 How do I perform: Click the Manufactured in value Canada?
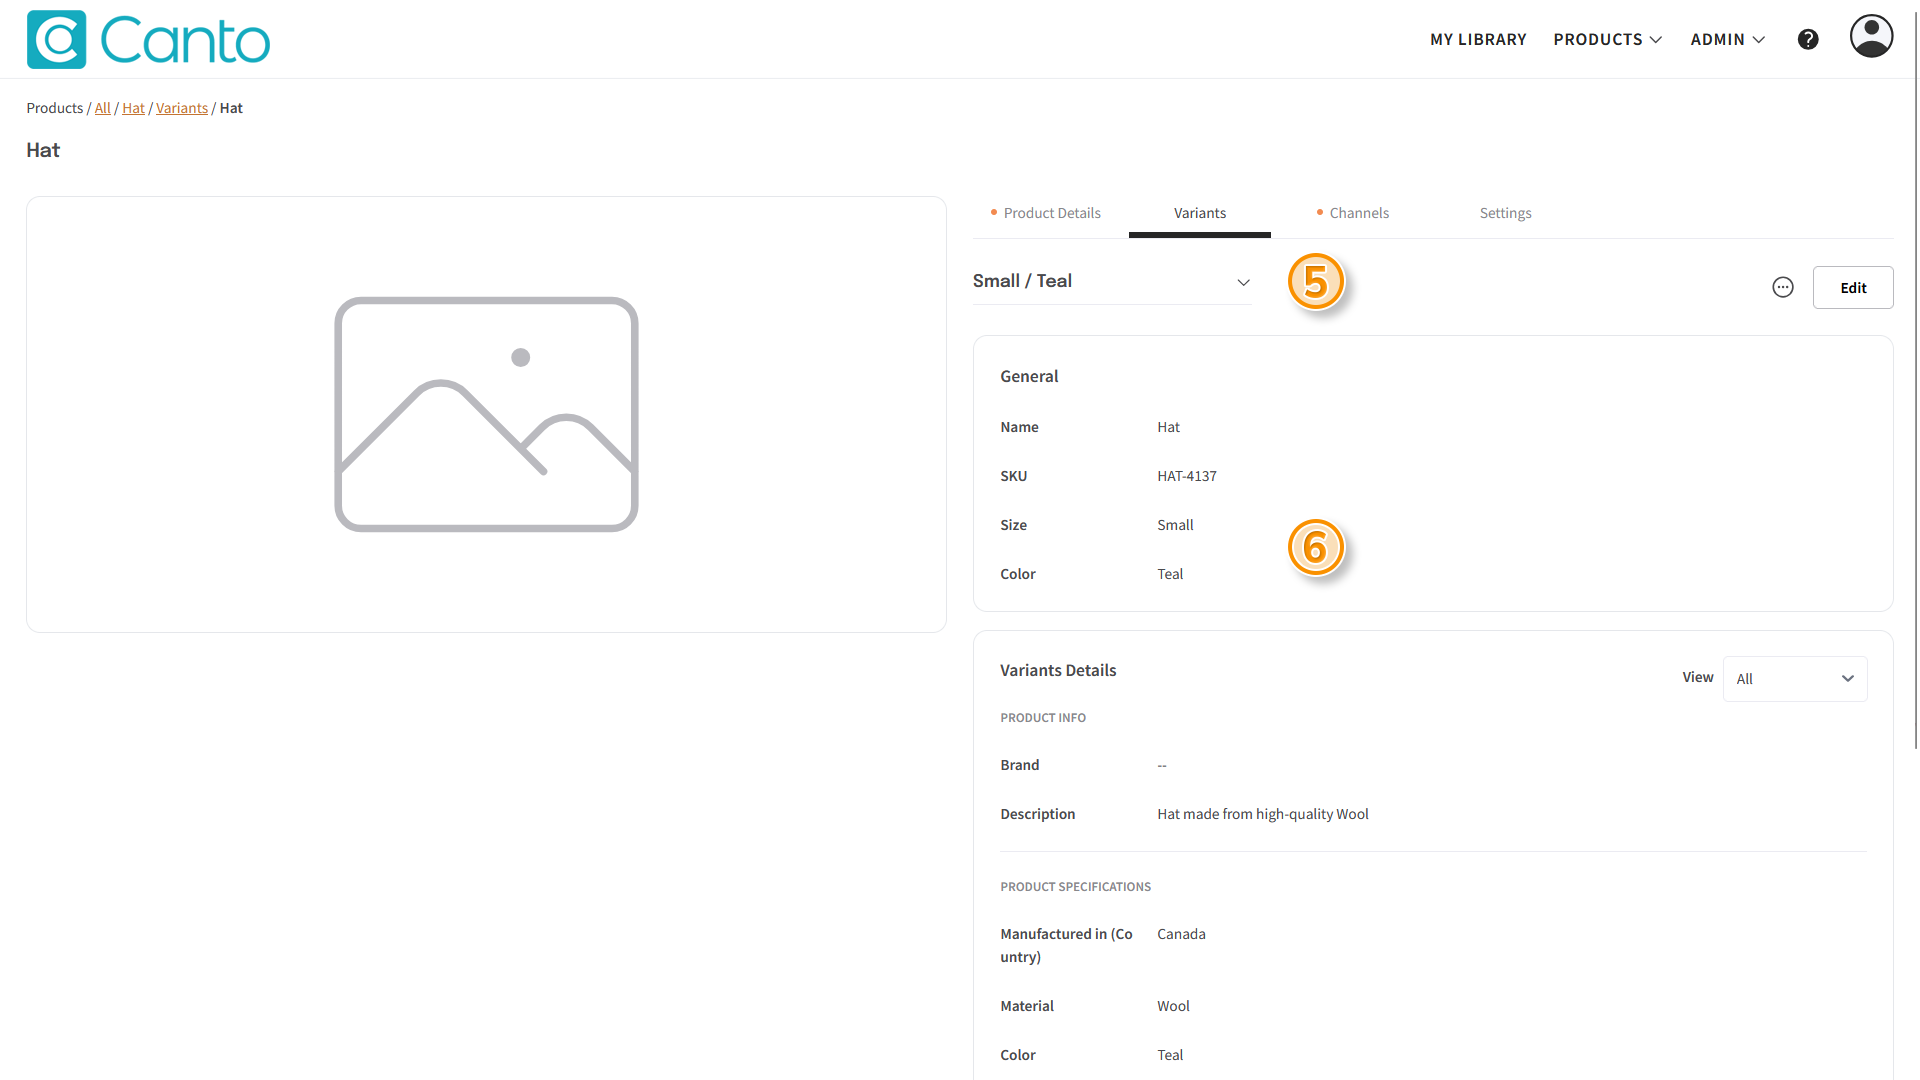[x=1181, y=934]
